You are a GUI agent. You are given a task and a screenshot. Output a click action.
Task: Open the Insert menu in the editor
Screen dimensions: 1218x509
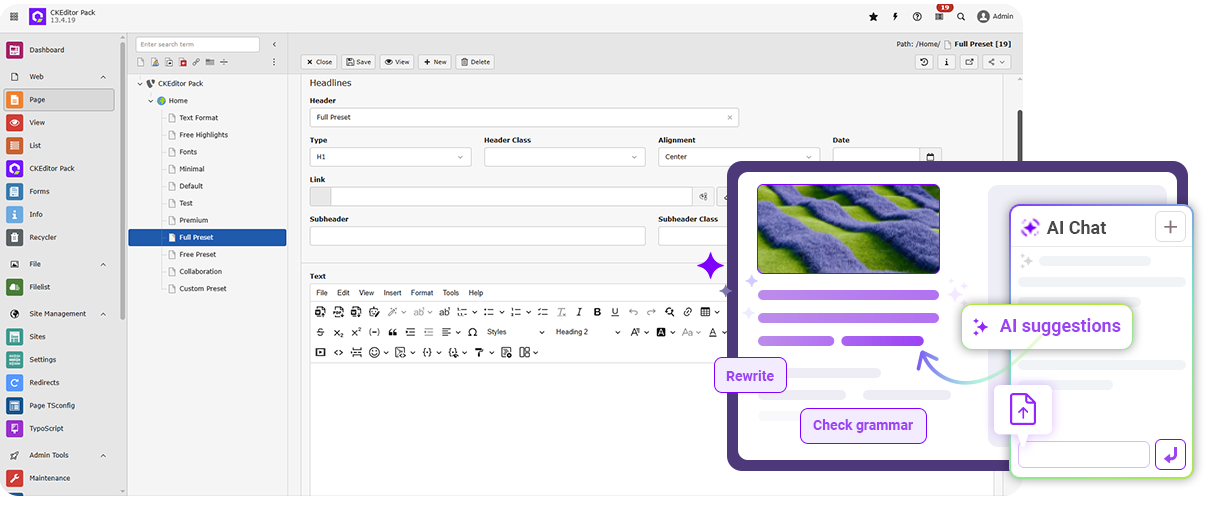click(392, 293)
